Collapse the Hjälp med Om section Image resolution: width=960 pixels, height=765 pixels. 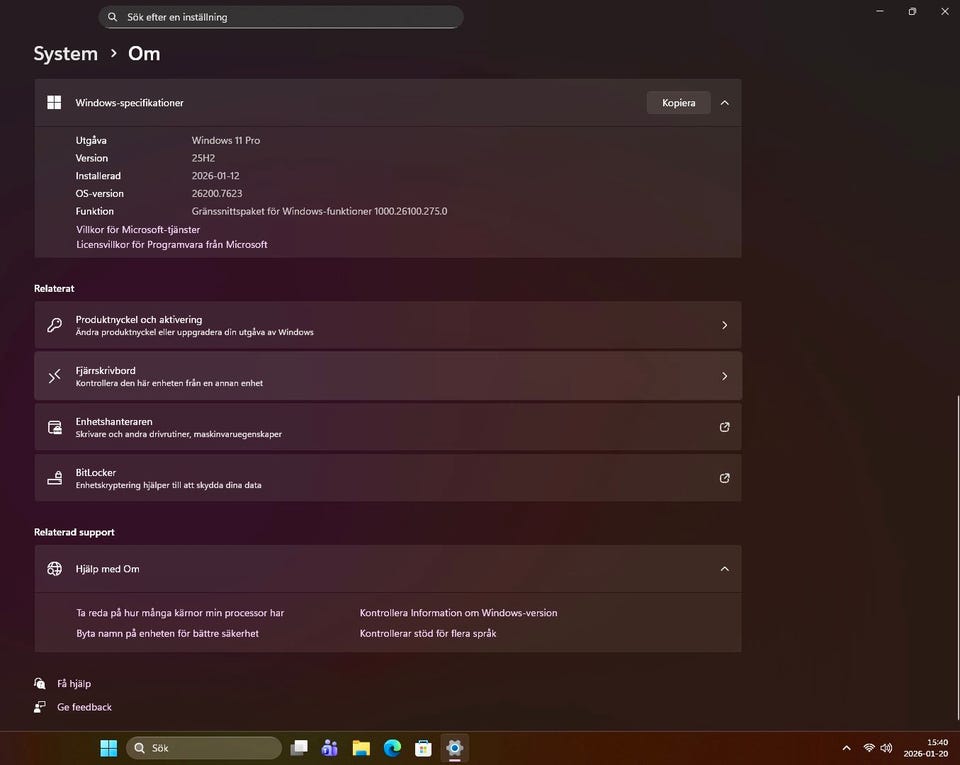point(724,569)
